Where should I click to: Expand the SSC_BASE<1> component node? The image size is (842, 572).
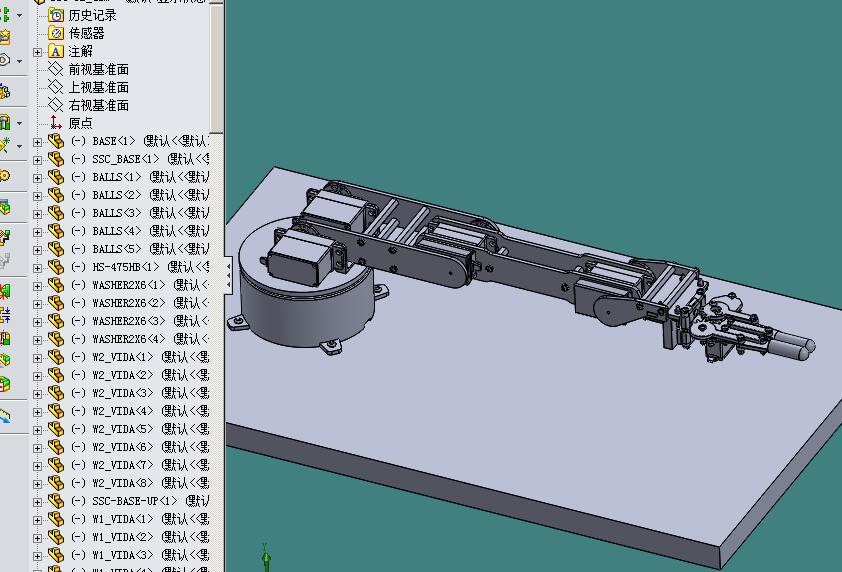pos(37,160)
